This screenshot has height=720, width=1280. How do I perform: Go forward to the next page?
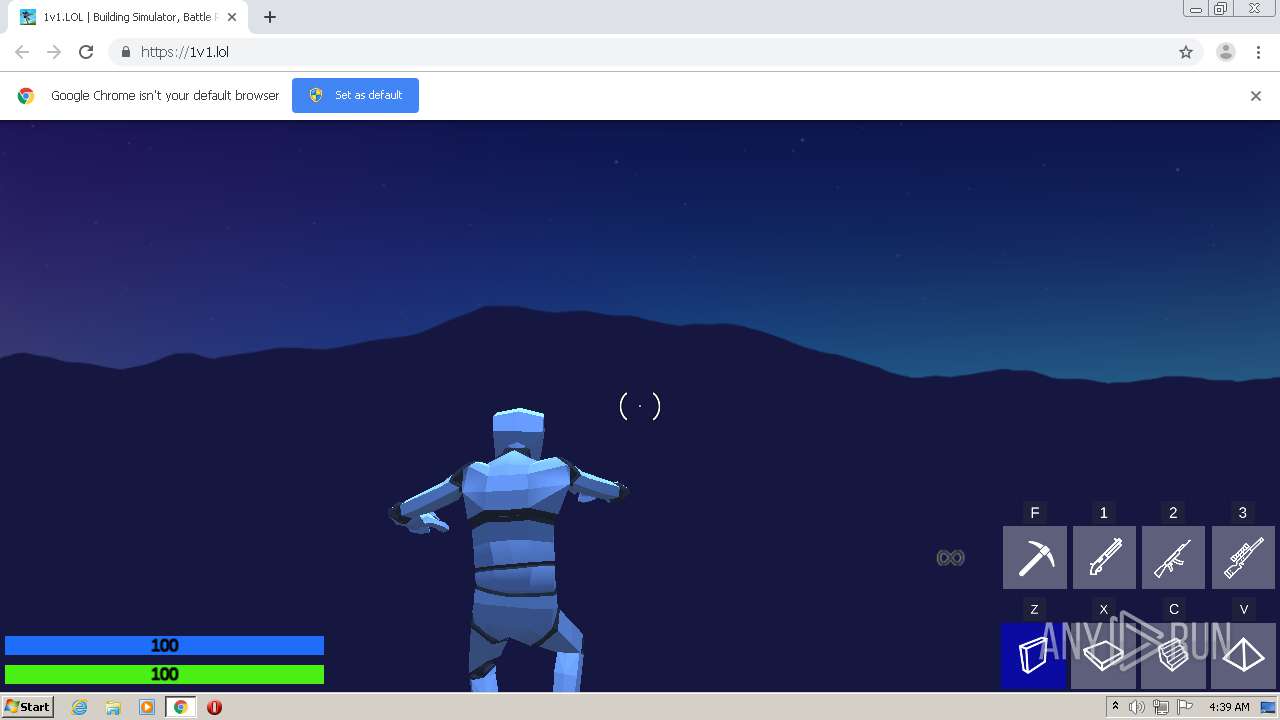(54, 52)
